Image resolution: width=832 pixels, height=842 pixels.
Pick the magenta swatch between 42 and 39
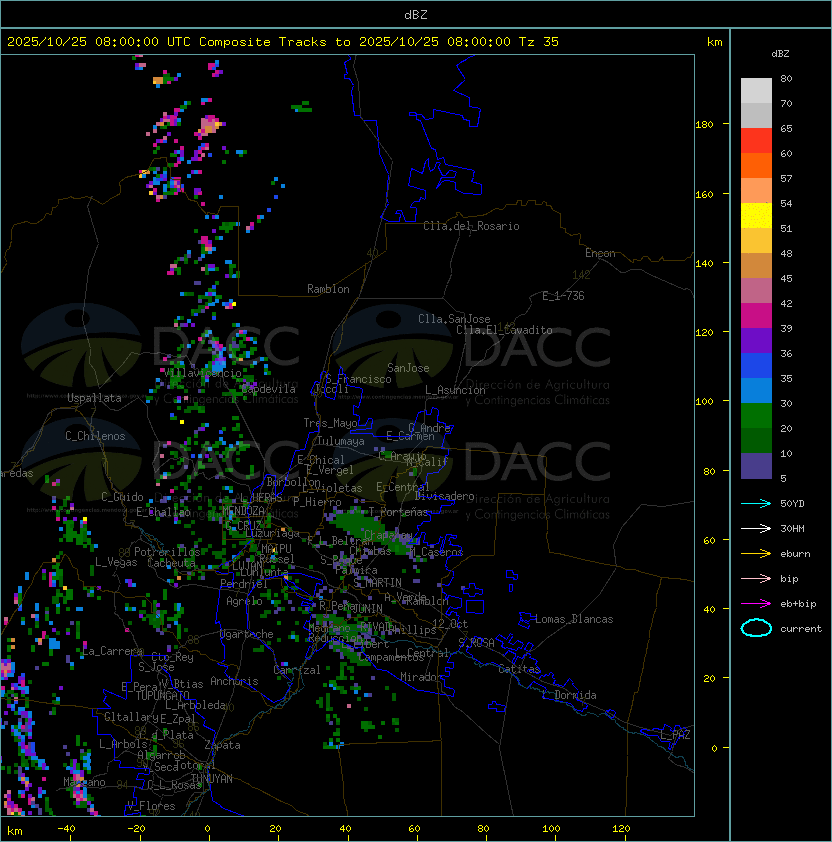pyautogui.click(x=756, y=315)
